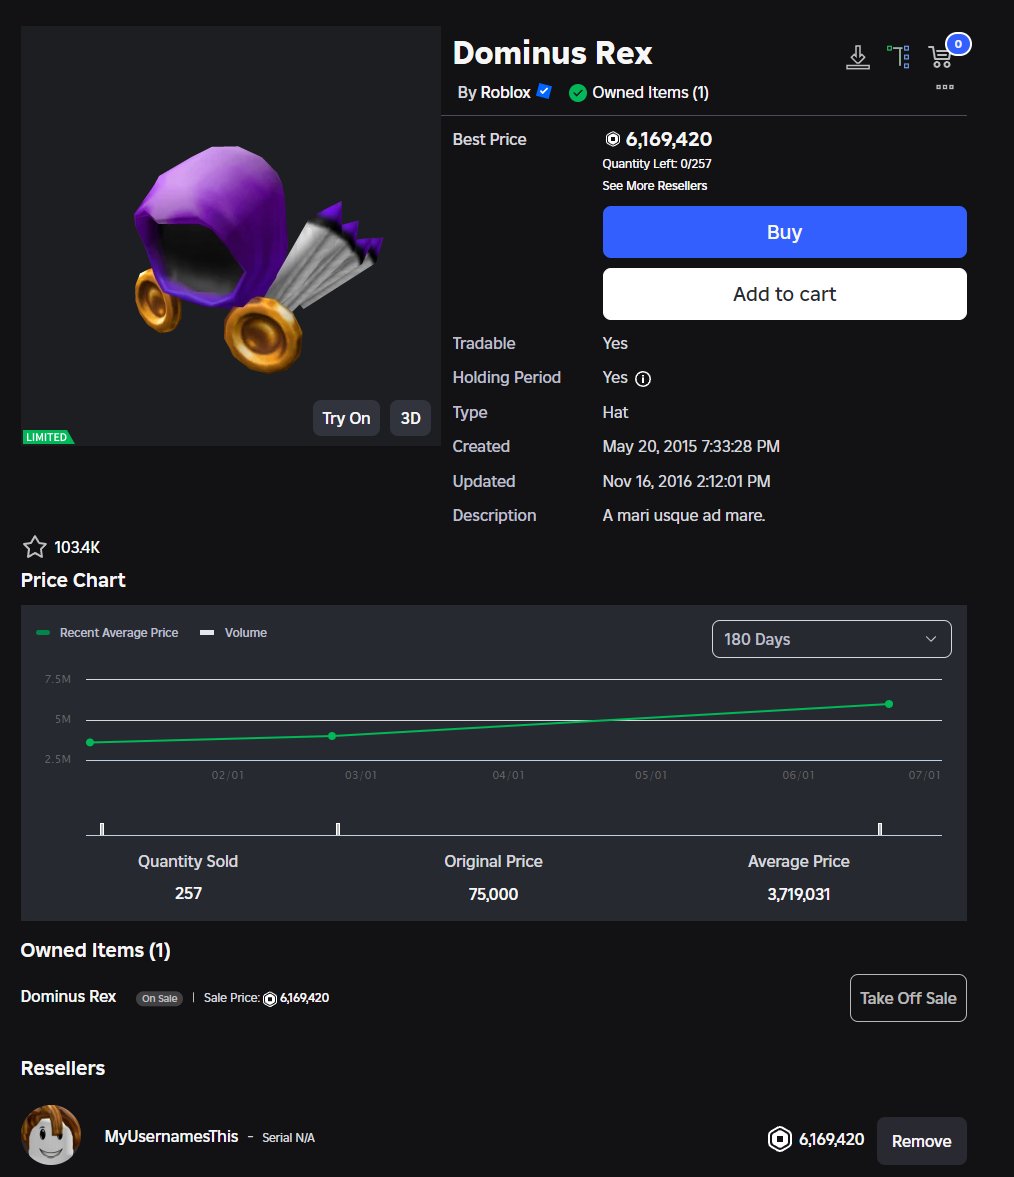Open MyUsernamesThis profile link

pyautogui.click(x=171, y=1136)
